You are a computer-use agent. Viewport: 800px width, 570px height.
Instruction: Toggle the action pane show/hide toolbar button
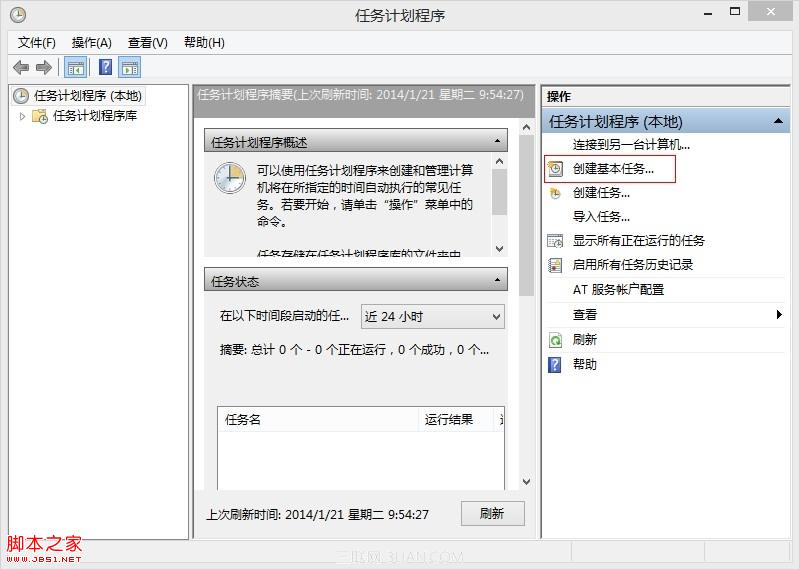click(x=130, y=67)
